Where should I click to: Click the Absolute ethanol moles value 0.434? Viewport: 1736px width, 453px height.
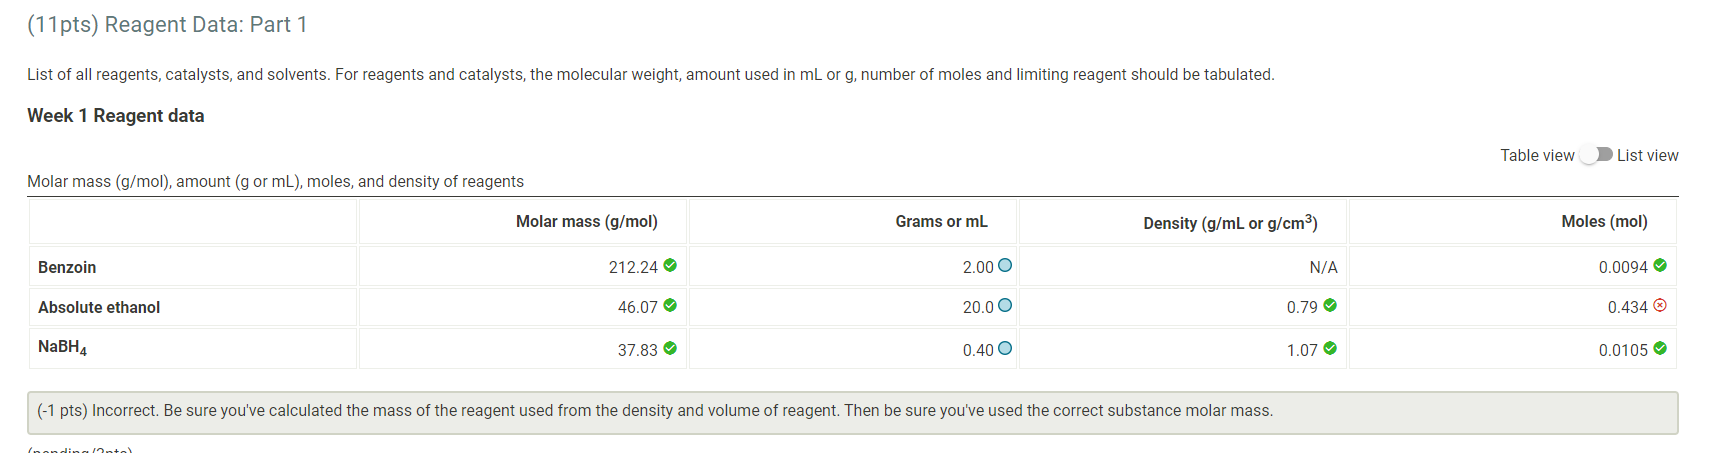pyautogui.click(x=1627, y=307)
